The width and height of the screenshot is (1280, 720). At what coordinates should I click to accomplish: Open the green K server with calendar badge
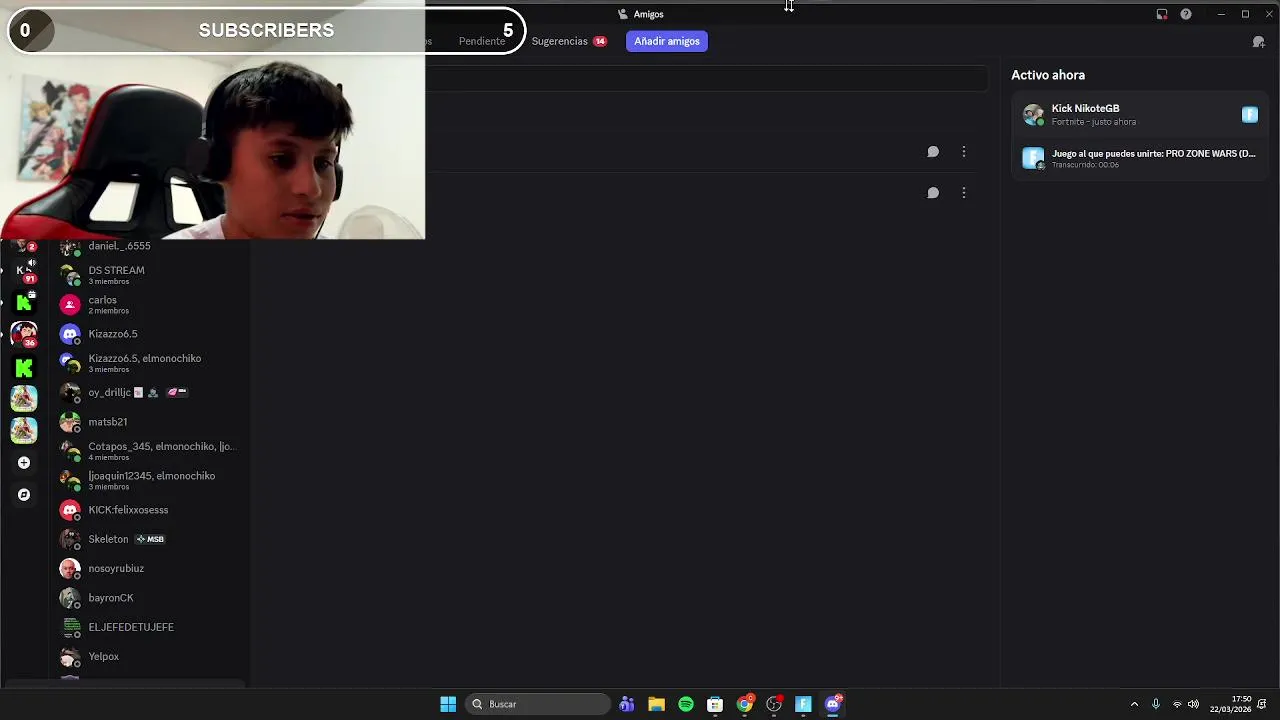click(24, 302)
